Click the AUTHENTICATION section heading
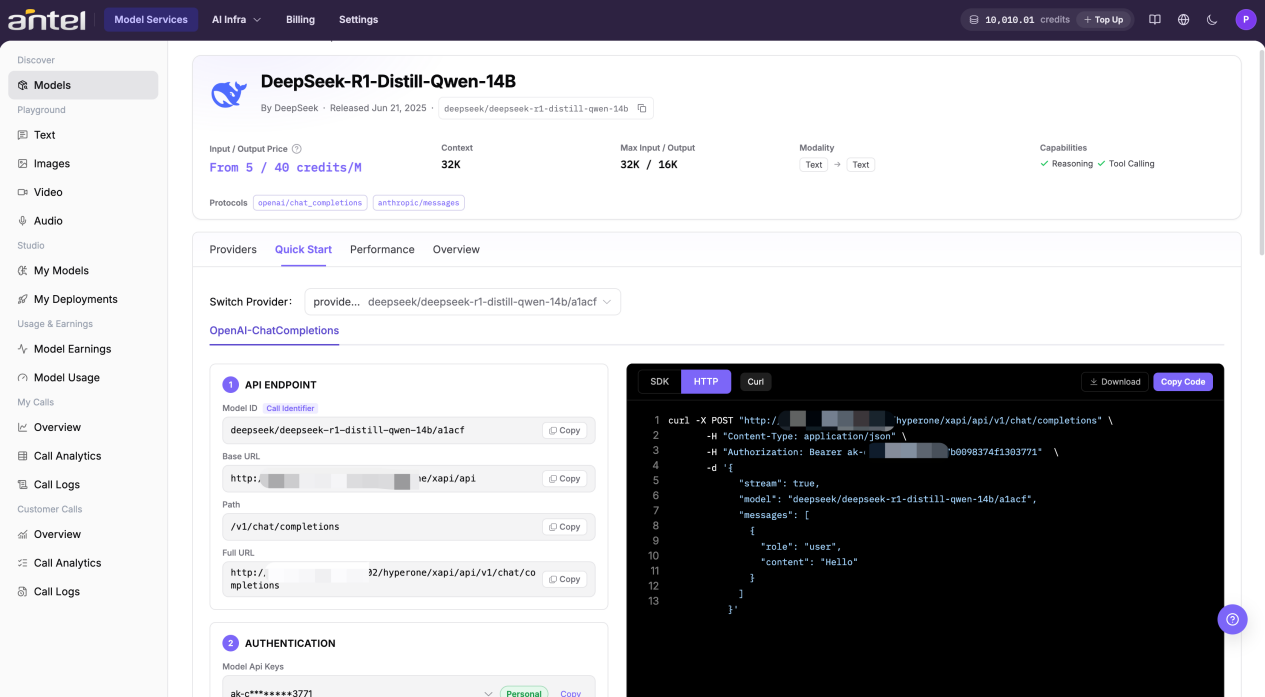 tap(290, 643)
